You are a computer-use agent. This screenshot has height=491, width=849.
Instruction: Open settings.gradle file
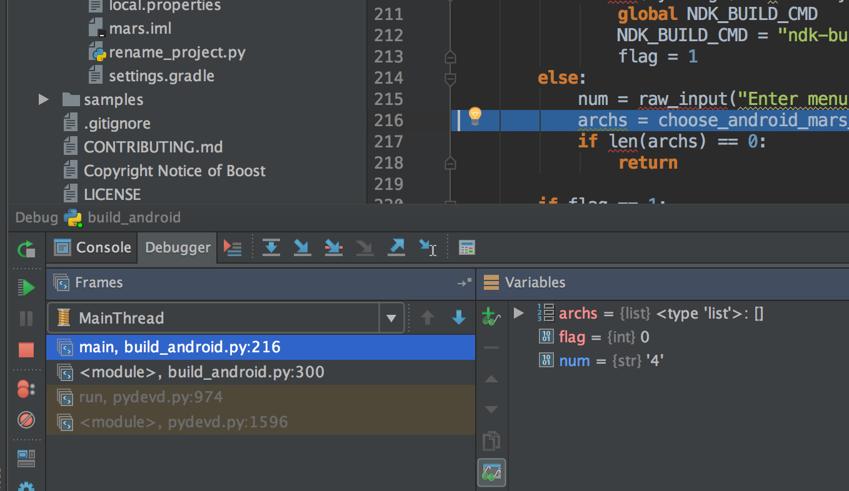click(151, 76)
